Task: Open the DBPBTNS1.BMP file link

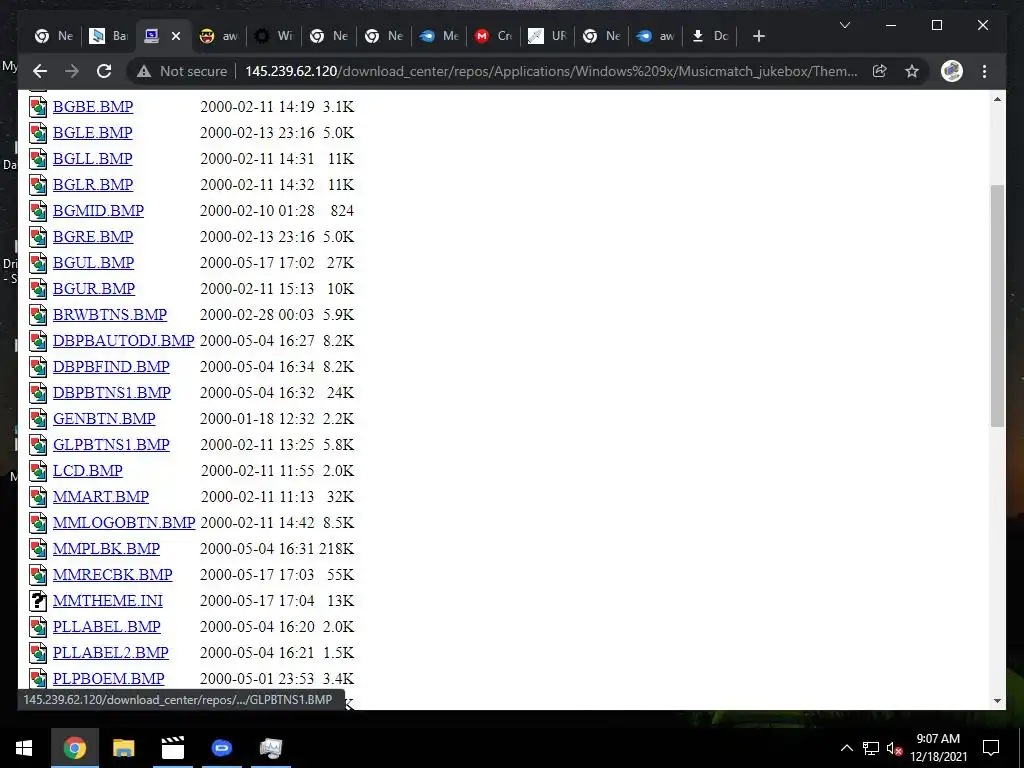Action: click(112, 392)
